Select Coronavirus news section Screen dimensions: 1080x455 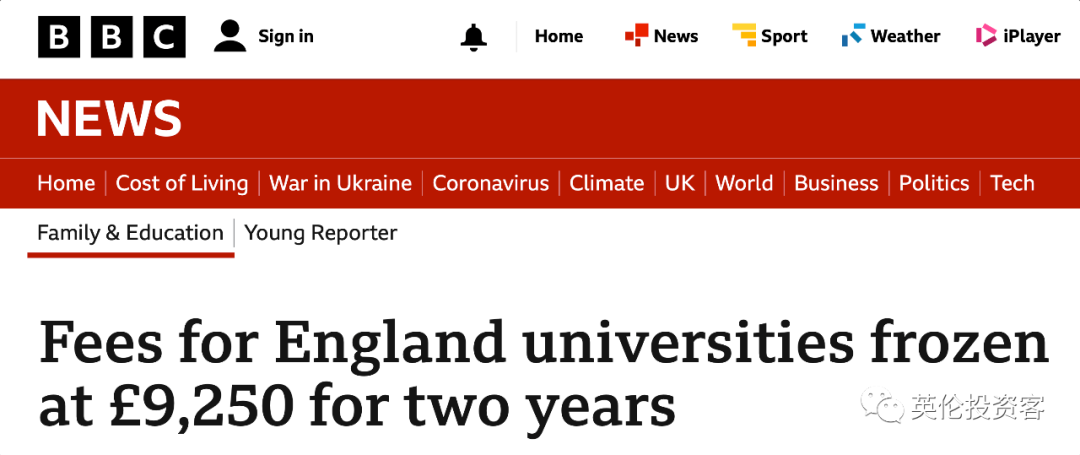[490, 183]
